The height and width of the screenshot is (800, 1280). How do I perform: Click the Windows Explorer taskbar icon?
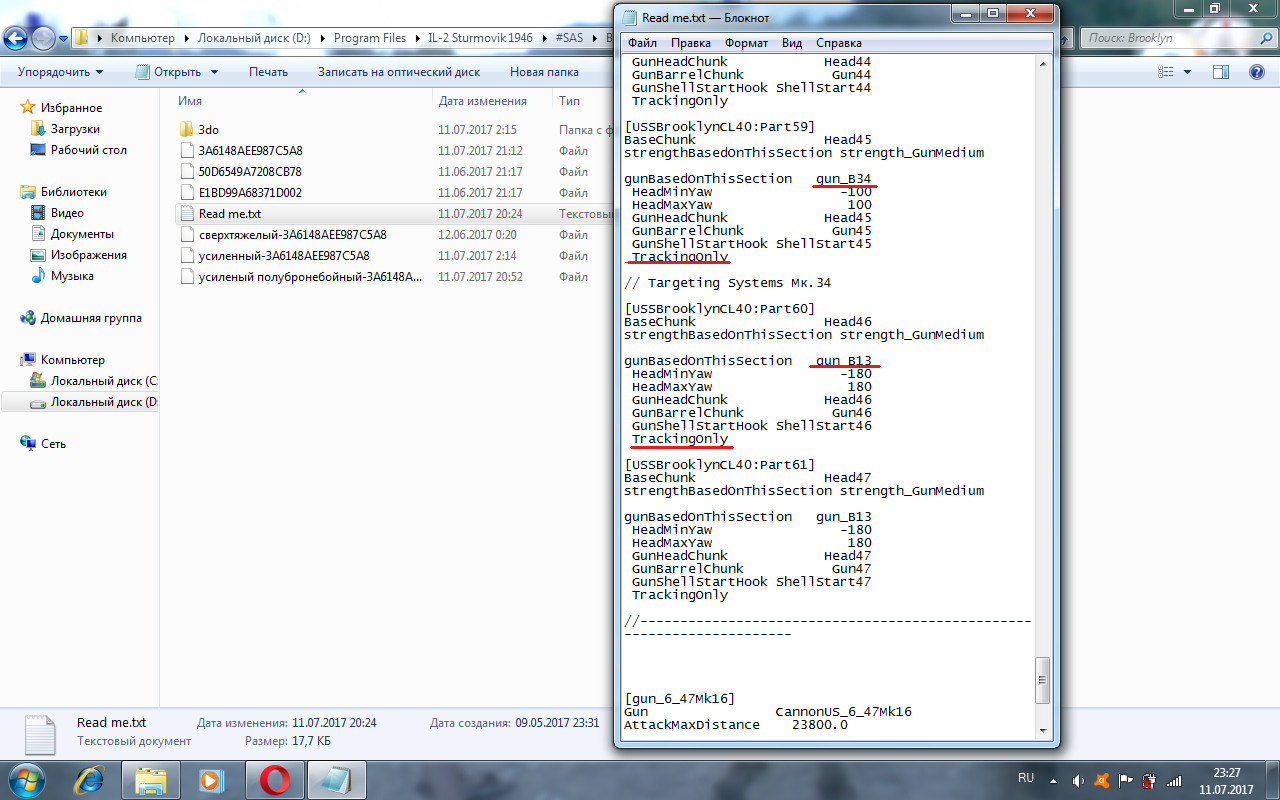tap(151, 780)
